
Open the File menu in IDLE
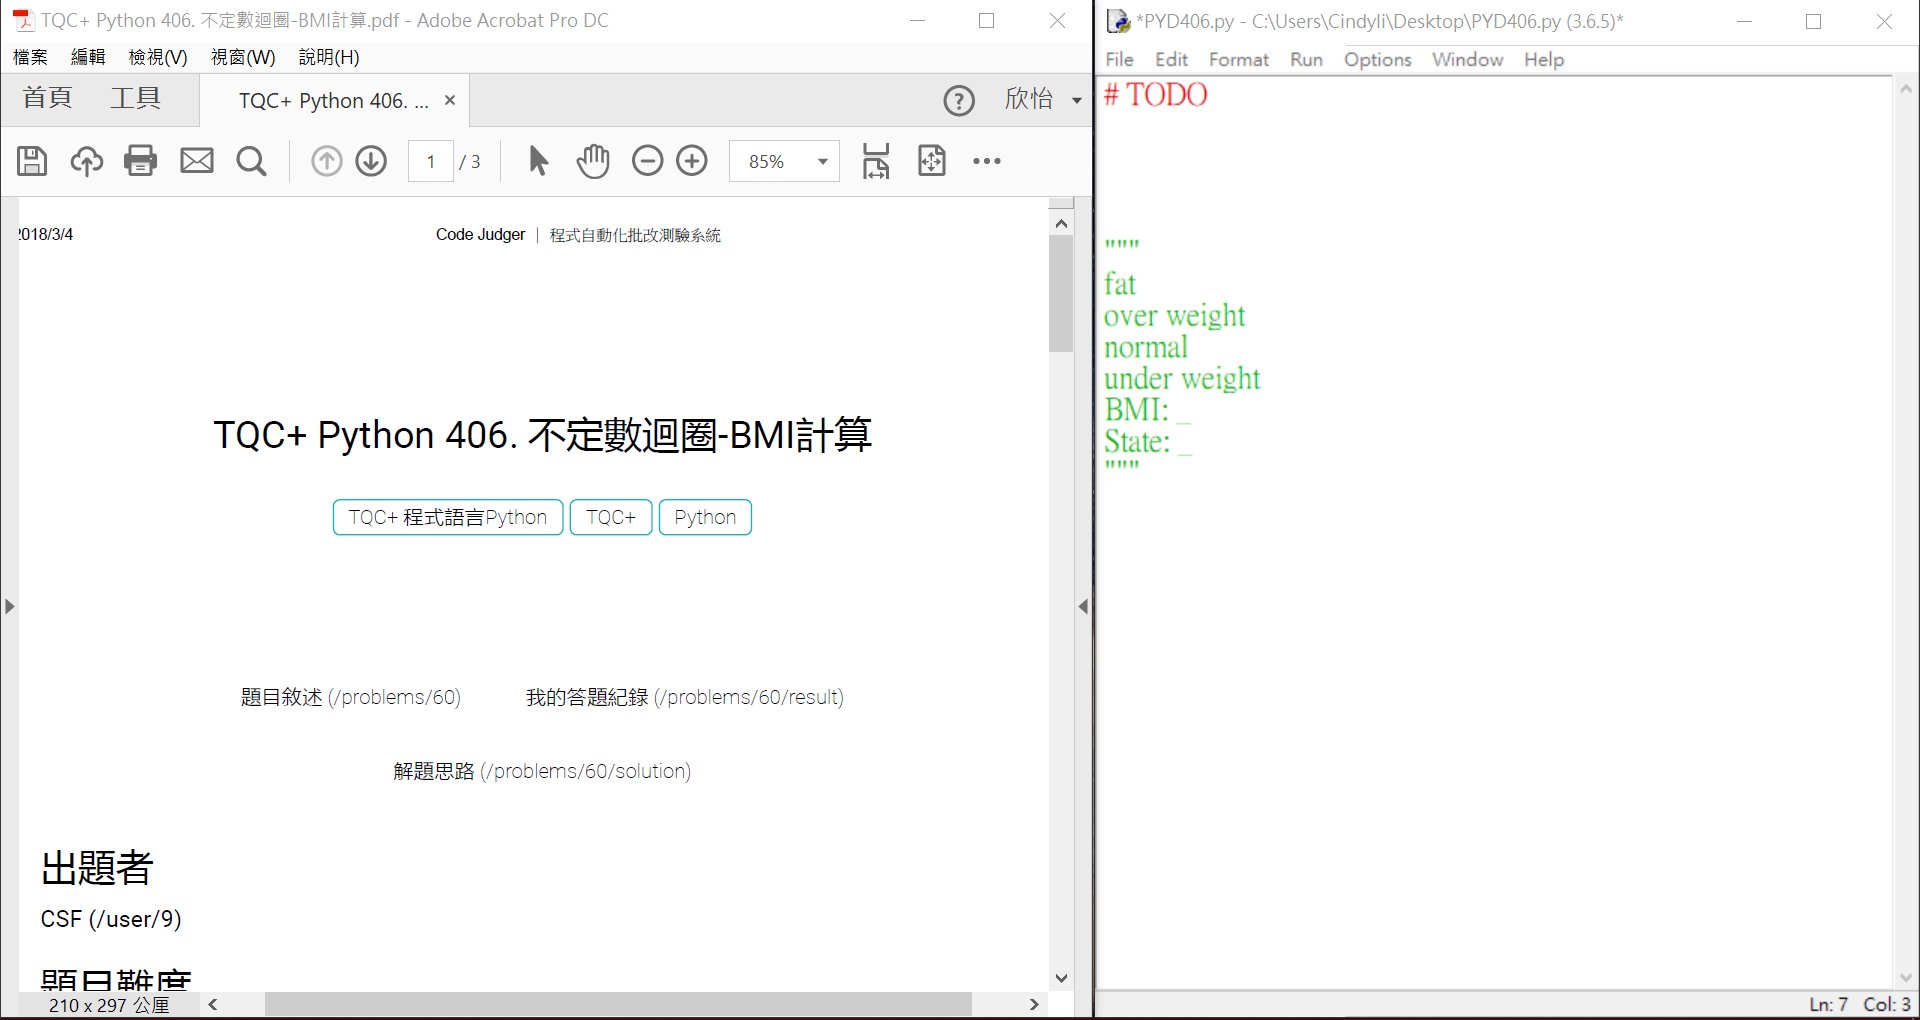click(x=1120, y=60)
